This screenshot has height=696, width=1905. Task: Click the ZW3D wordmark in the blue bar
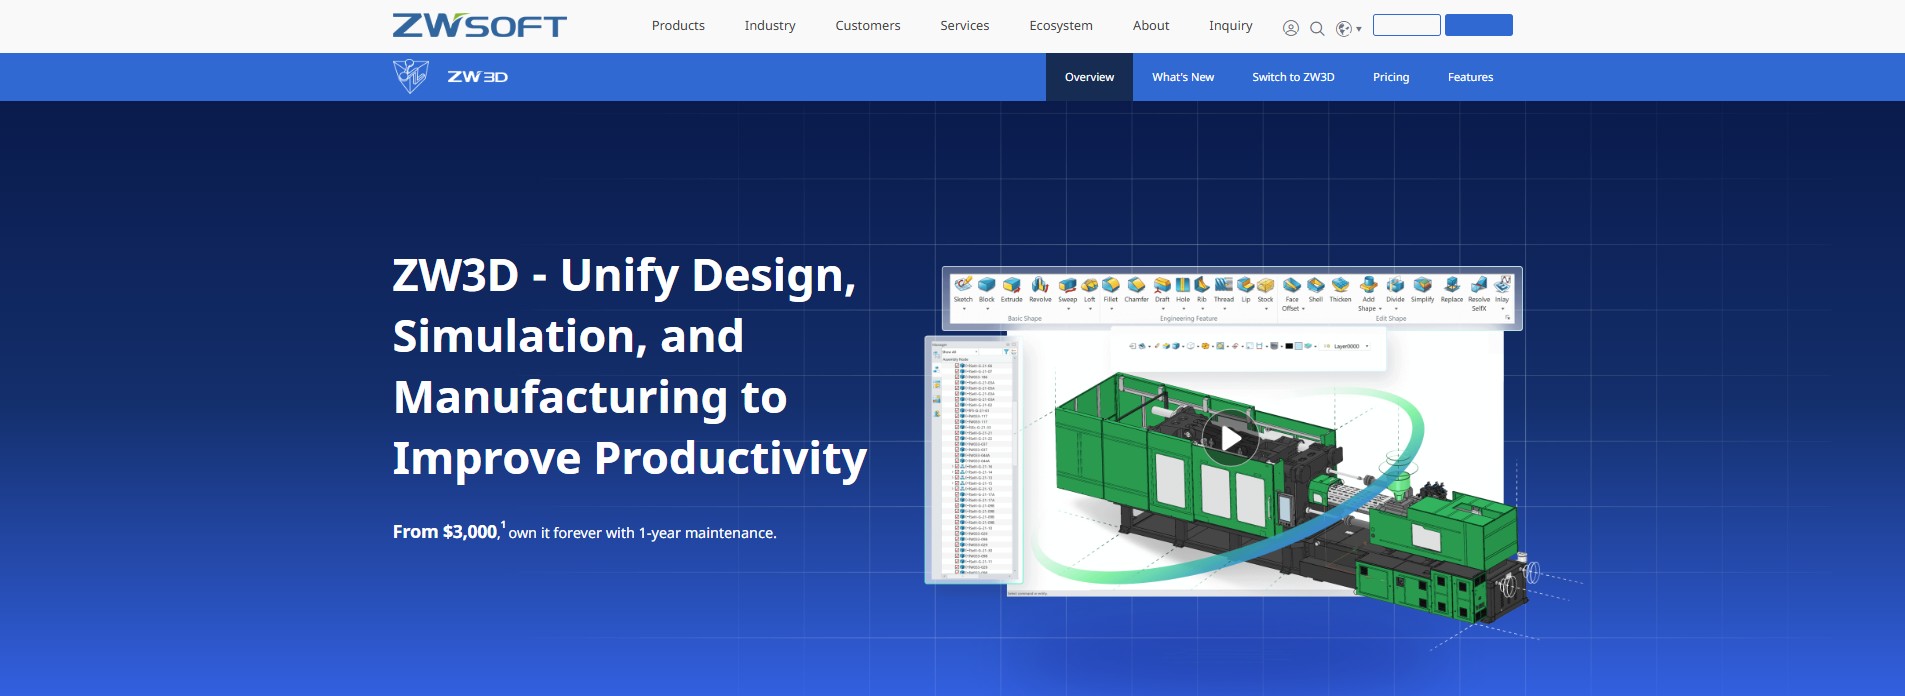point(477,77)
